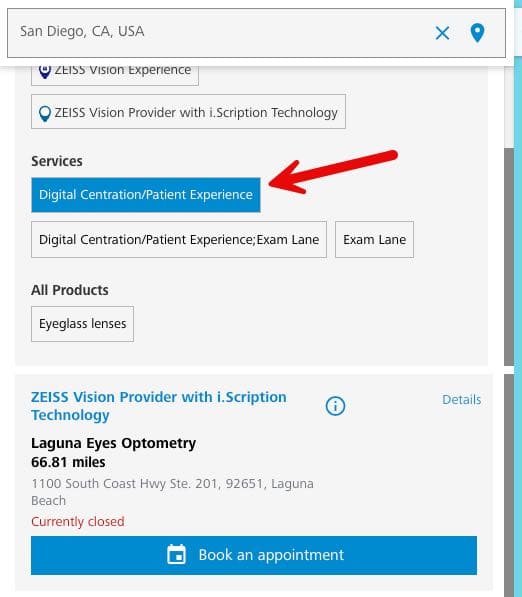Click the results list scrollbar
This screenshot has height=597, width=522.
[x=509, y=485]
